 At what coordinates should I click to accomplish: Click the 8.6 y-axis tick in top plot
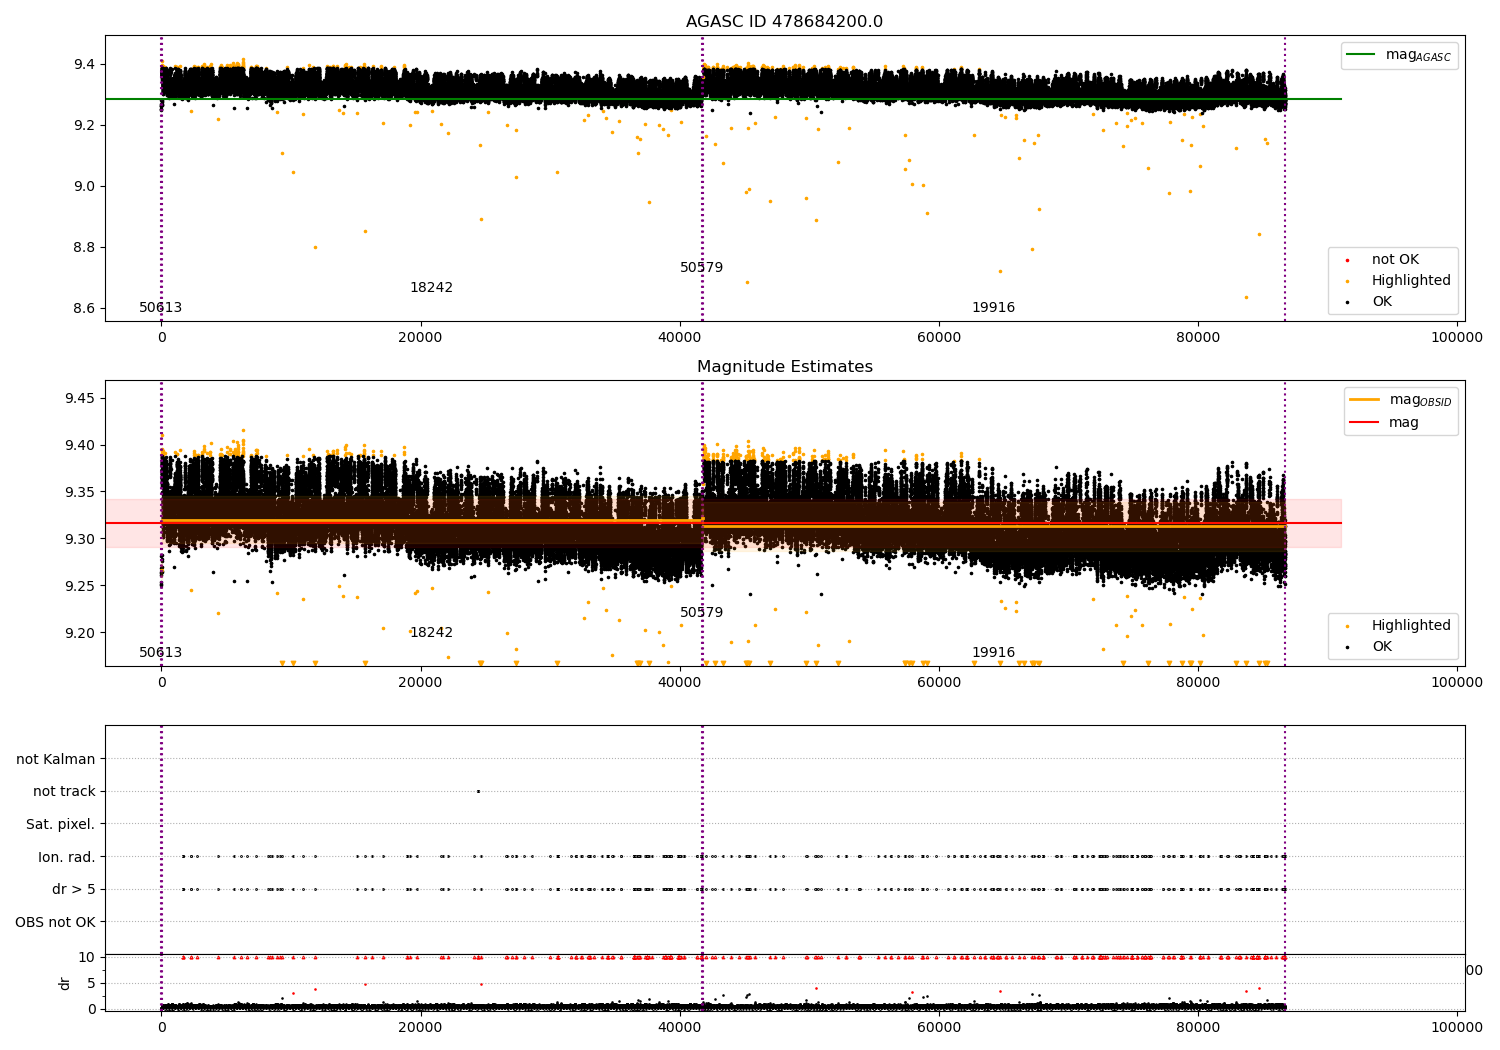coord(83,308)
